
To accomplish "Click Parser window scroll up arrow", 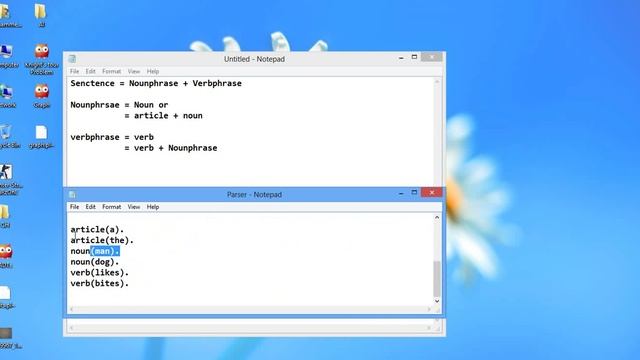I will (x=437, y=218).
